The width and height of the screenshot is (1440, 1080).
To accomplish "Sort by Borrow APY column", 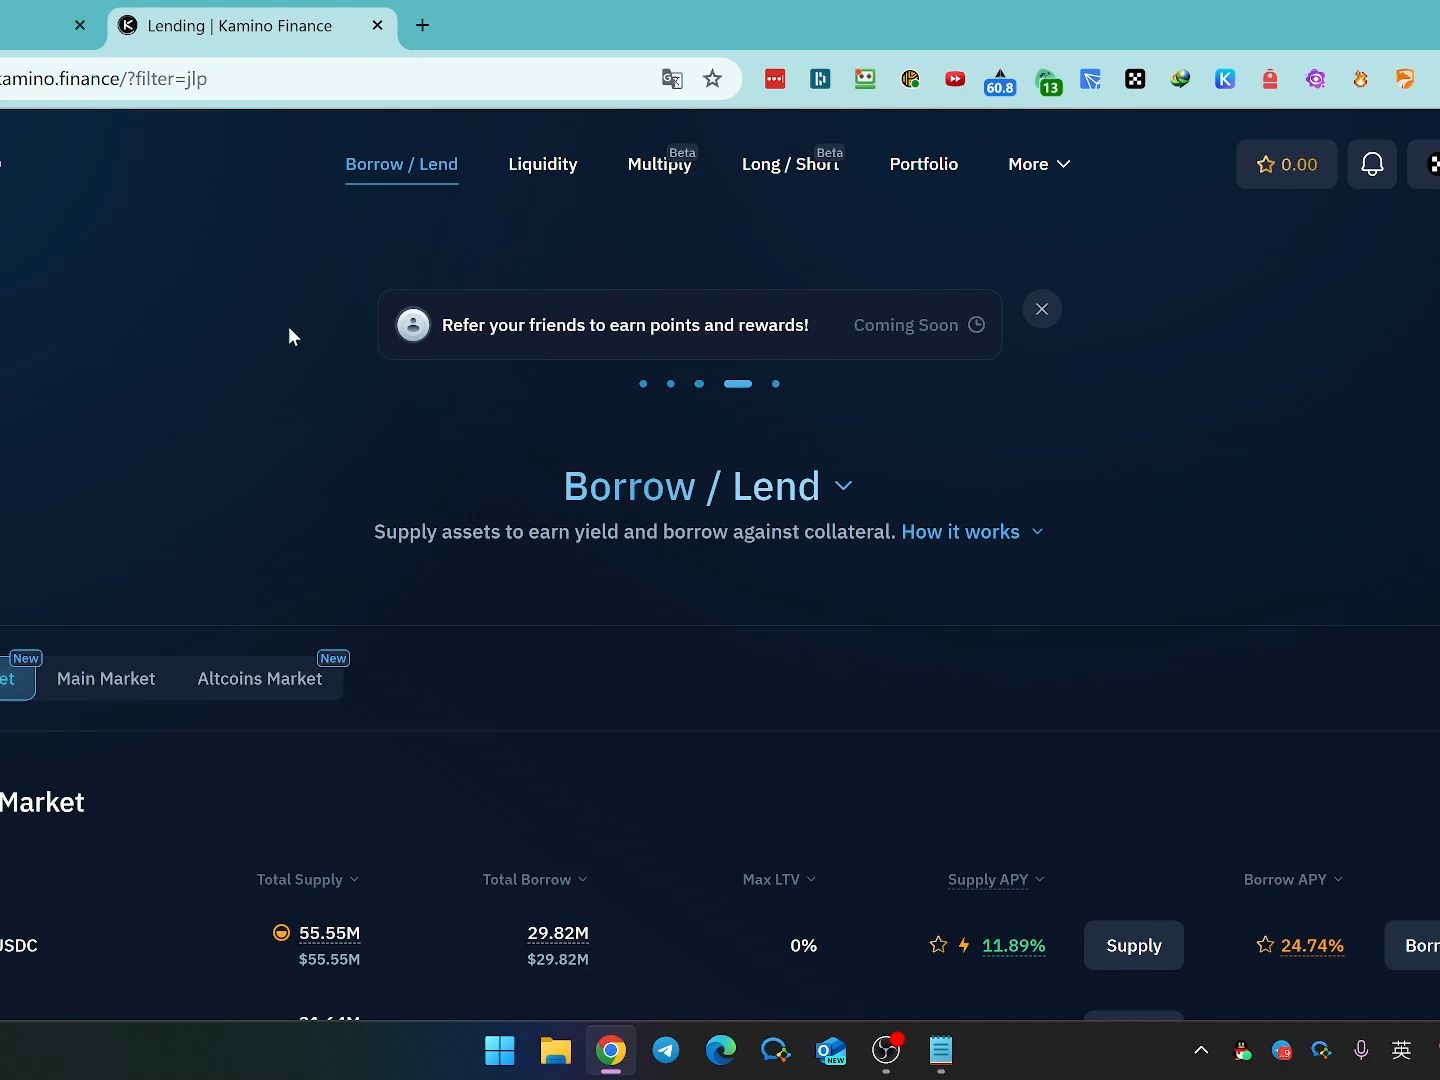I will pos(1293,879).
